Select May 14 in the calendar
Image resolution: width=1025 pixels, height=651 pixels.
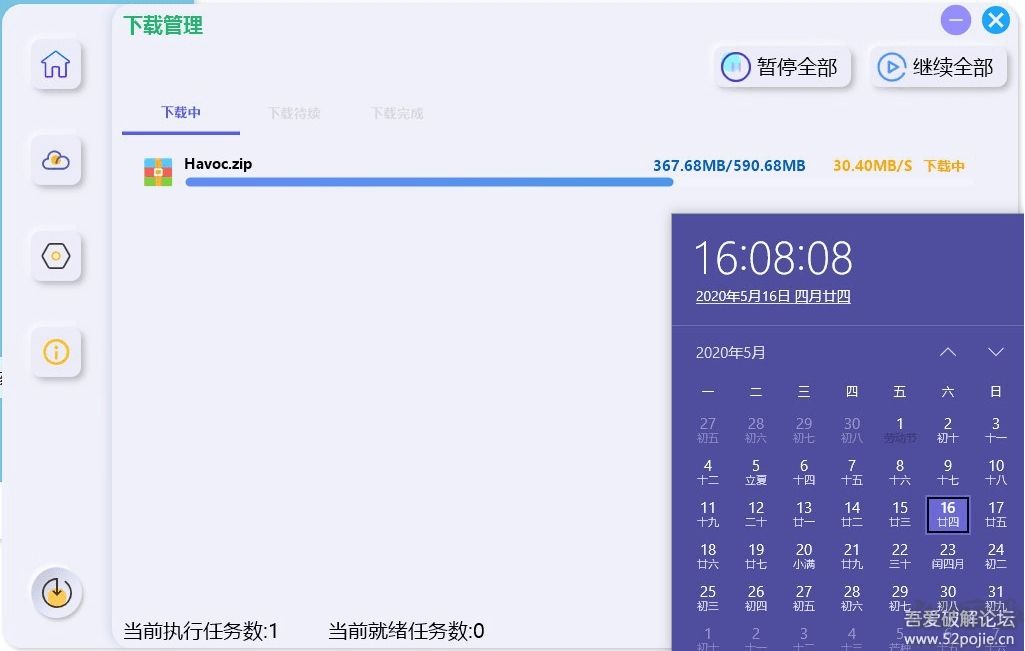(x=852, y=514)
